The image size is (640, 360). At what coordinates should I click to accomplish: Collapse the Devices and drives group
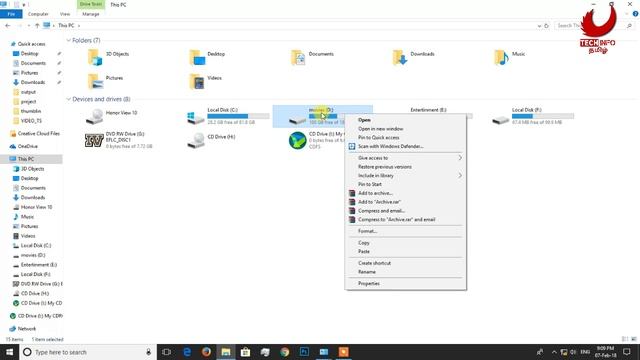click(x=69, y=99)
